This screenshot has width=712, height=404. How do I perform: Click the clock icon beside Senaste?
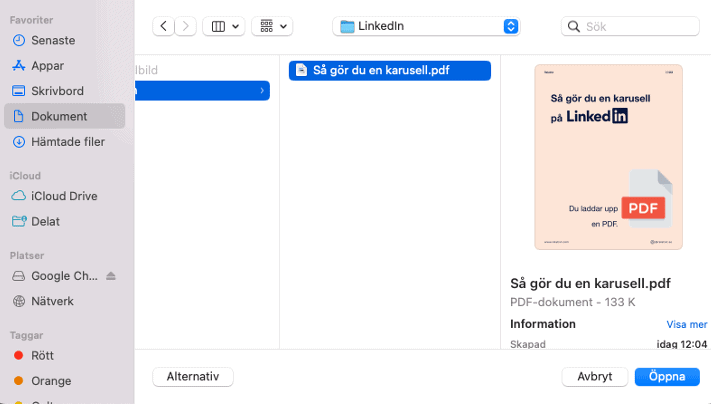click(19, 40)
